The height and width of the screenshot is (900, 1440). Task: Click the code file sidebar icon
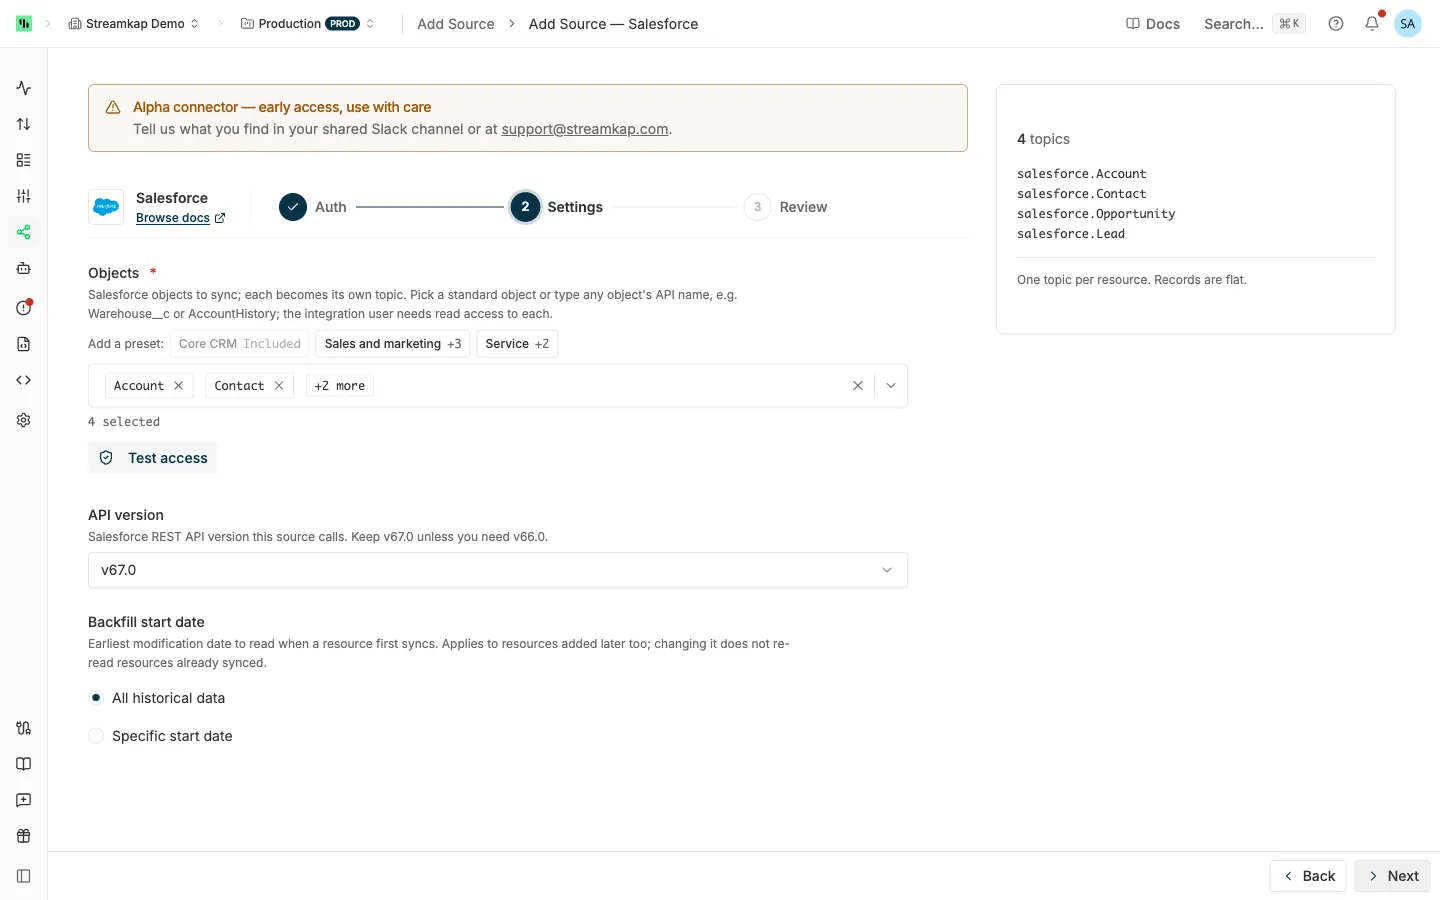pos(24,344)
